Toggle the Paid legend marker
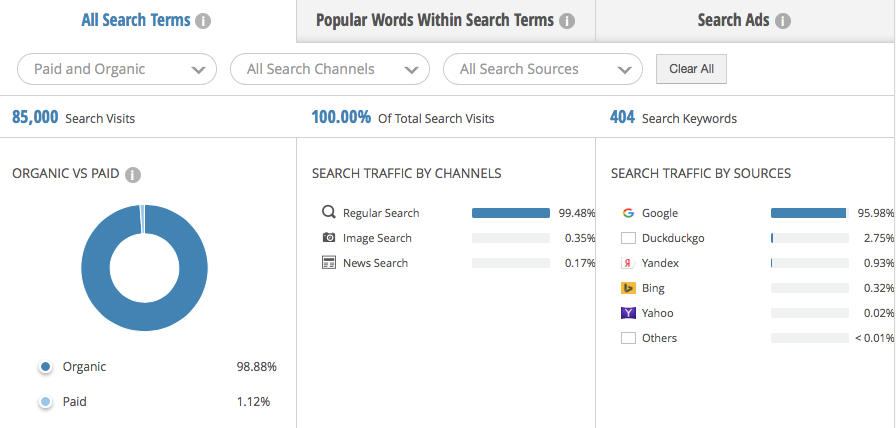 click(x=45, y=402)
